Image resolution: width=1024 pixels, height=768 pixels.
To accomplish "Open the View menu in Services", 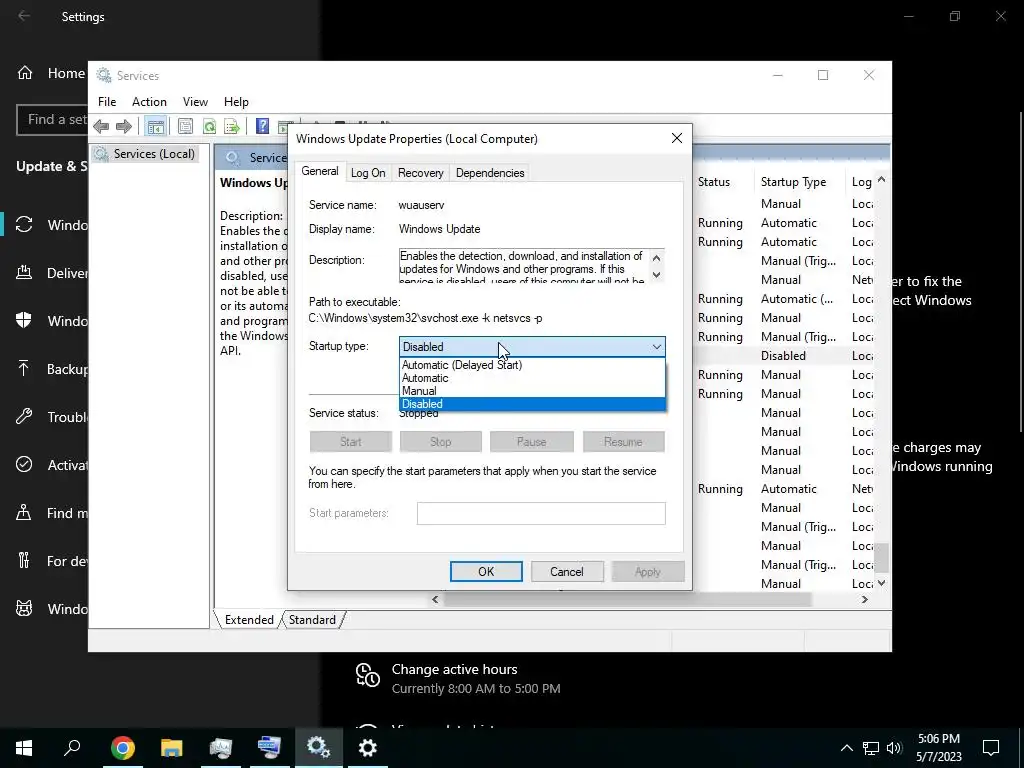I will pyautogui.click(x=195, y=102).
